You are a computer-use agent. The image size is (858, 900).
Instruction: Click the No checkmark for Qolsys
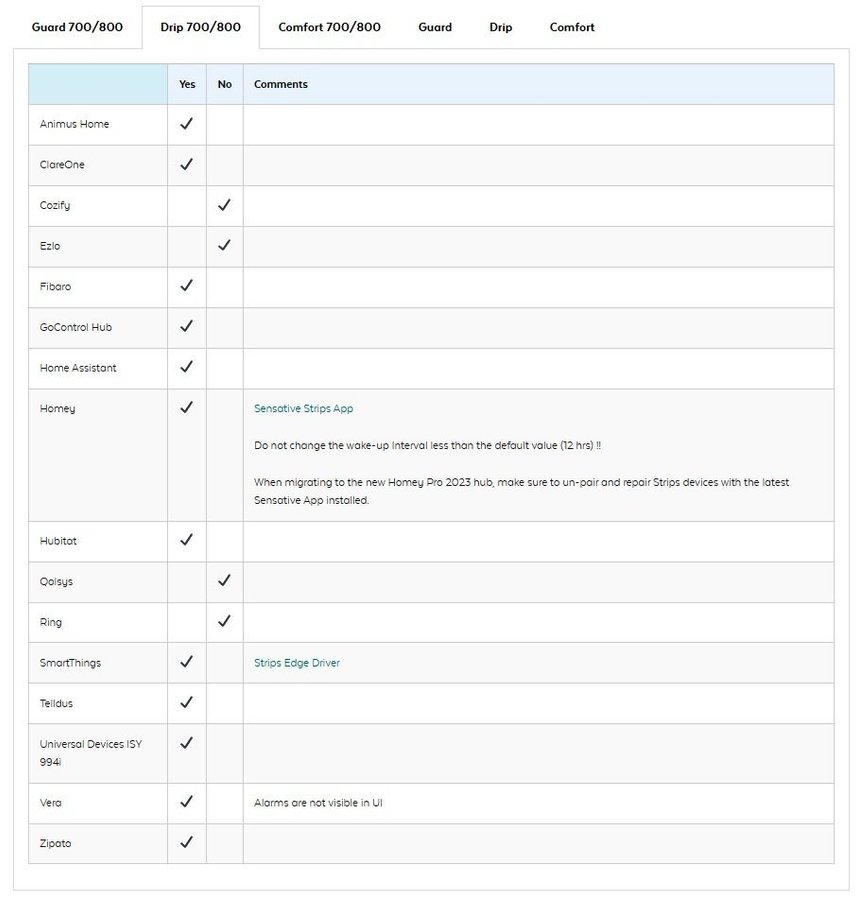(224, 581)
